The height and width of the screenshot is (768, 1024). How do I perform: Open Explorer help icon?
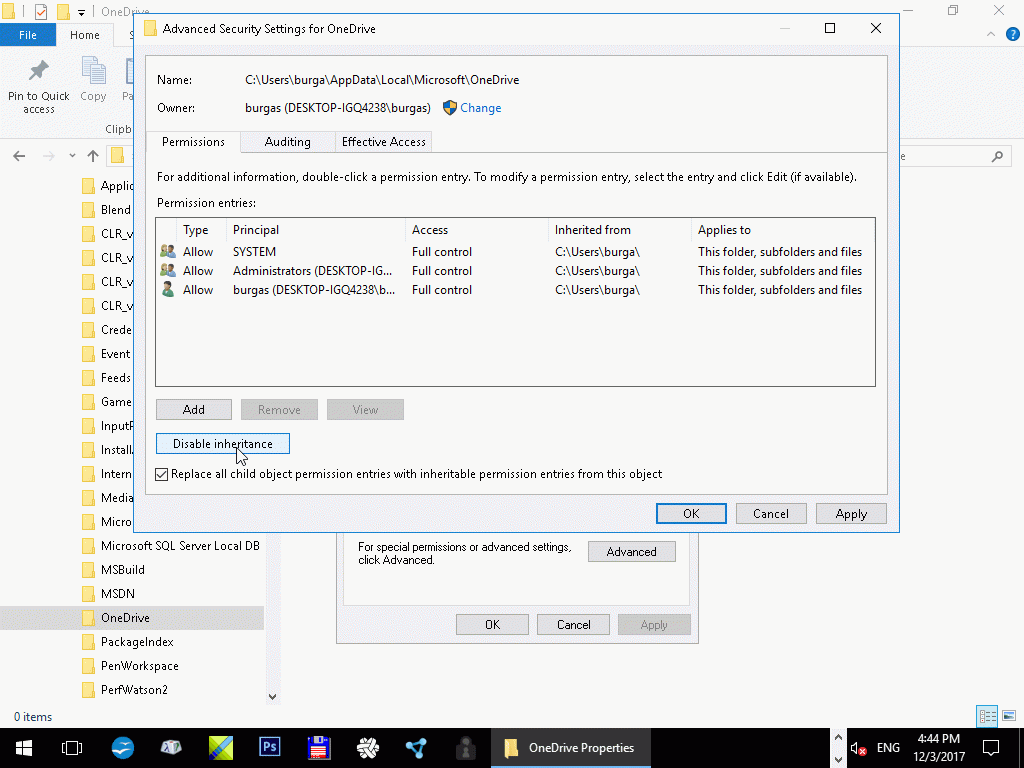[1012, 35]
